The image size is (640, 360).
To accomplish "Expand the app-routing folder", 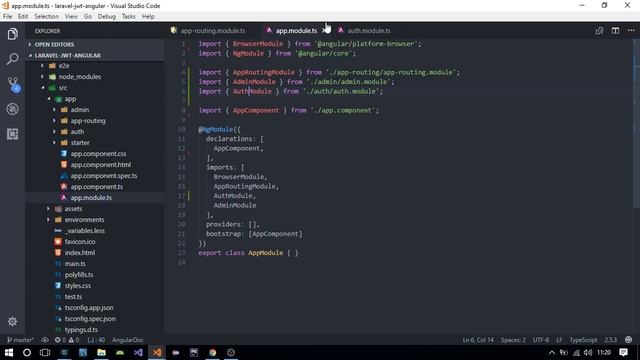I will [88, 121].
